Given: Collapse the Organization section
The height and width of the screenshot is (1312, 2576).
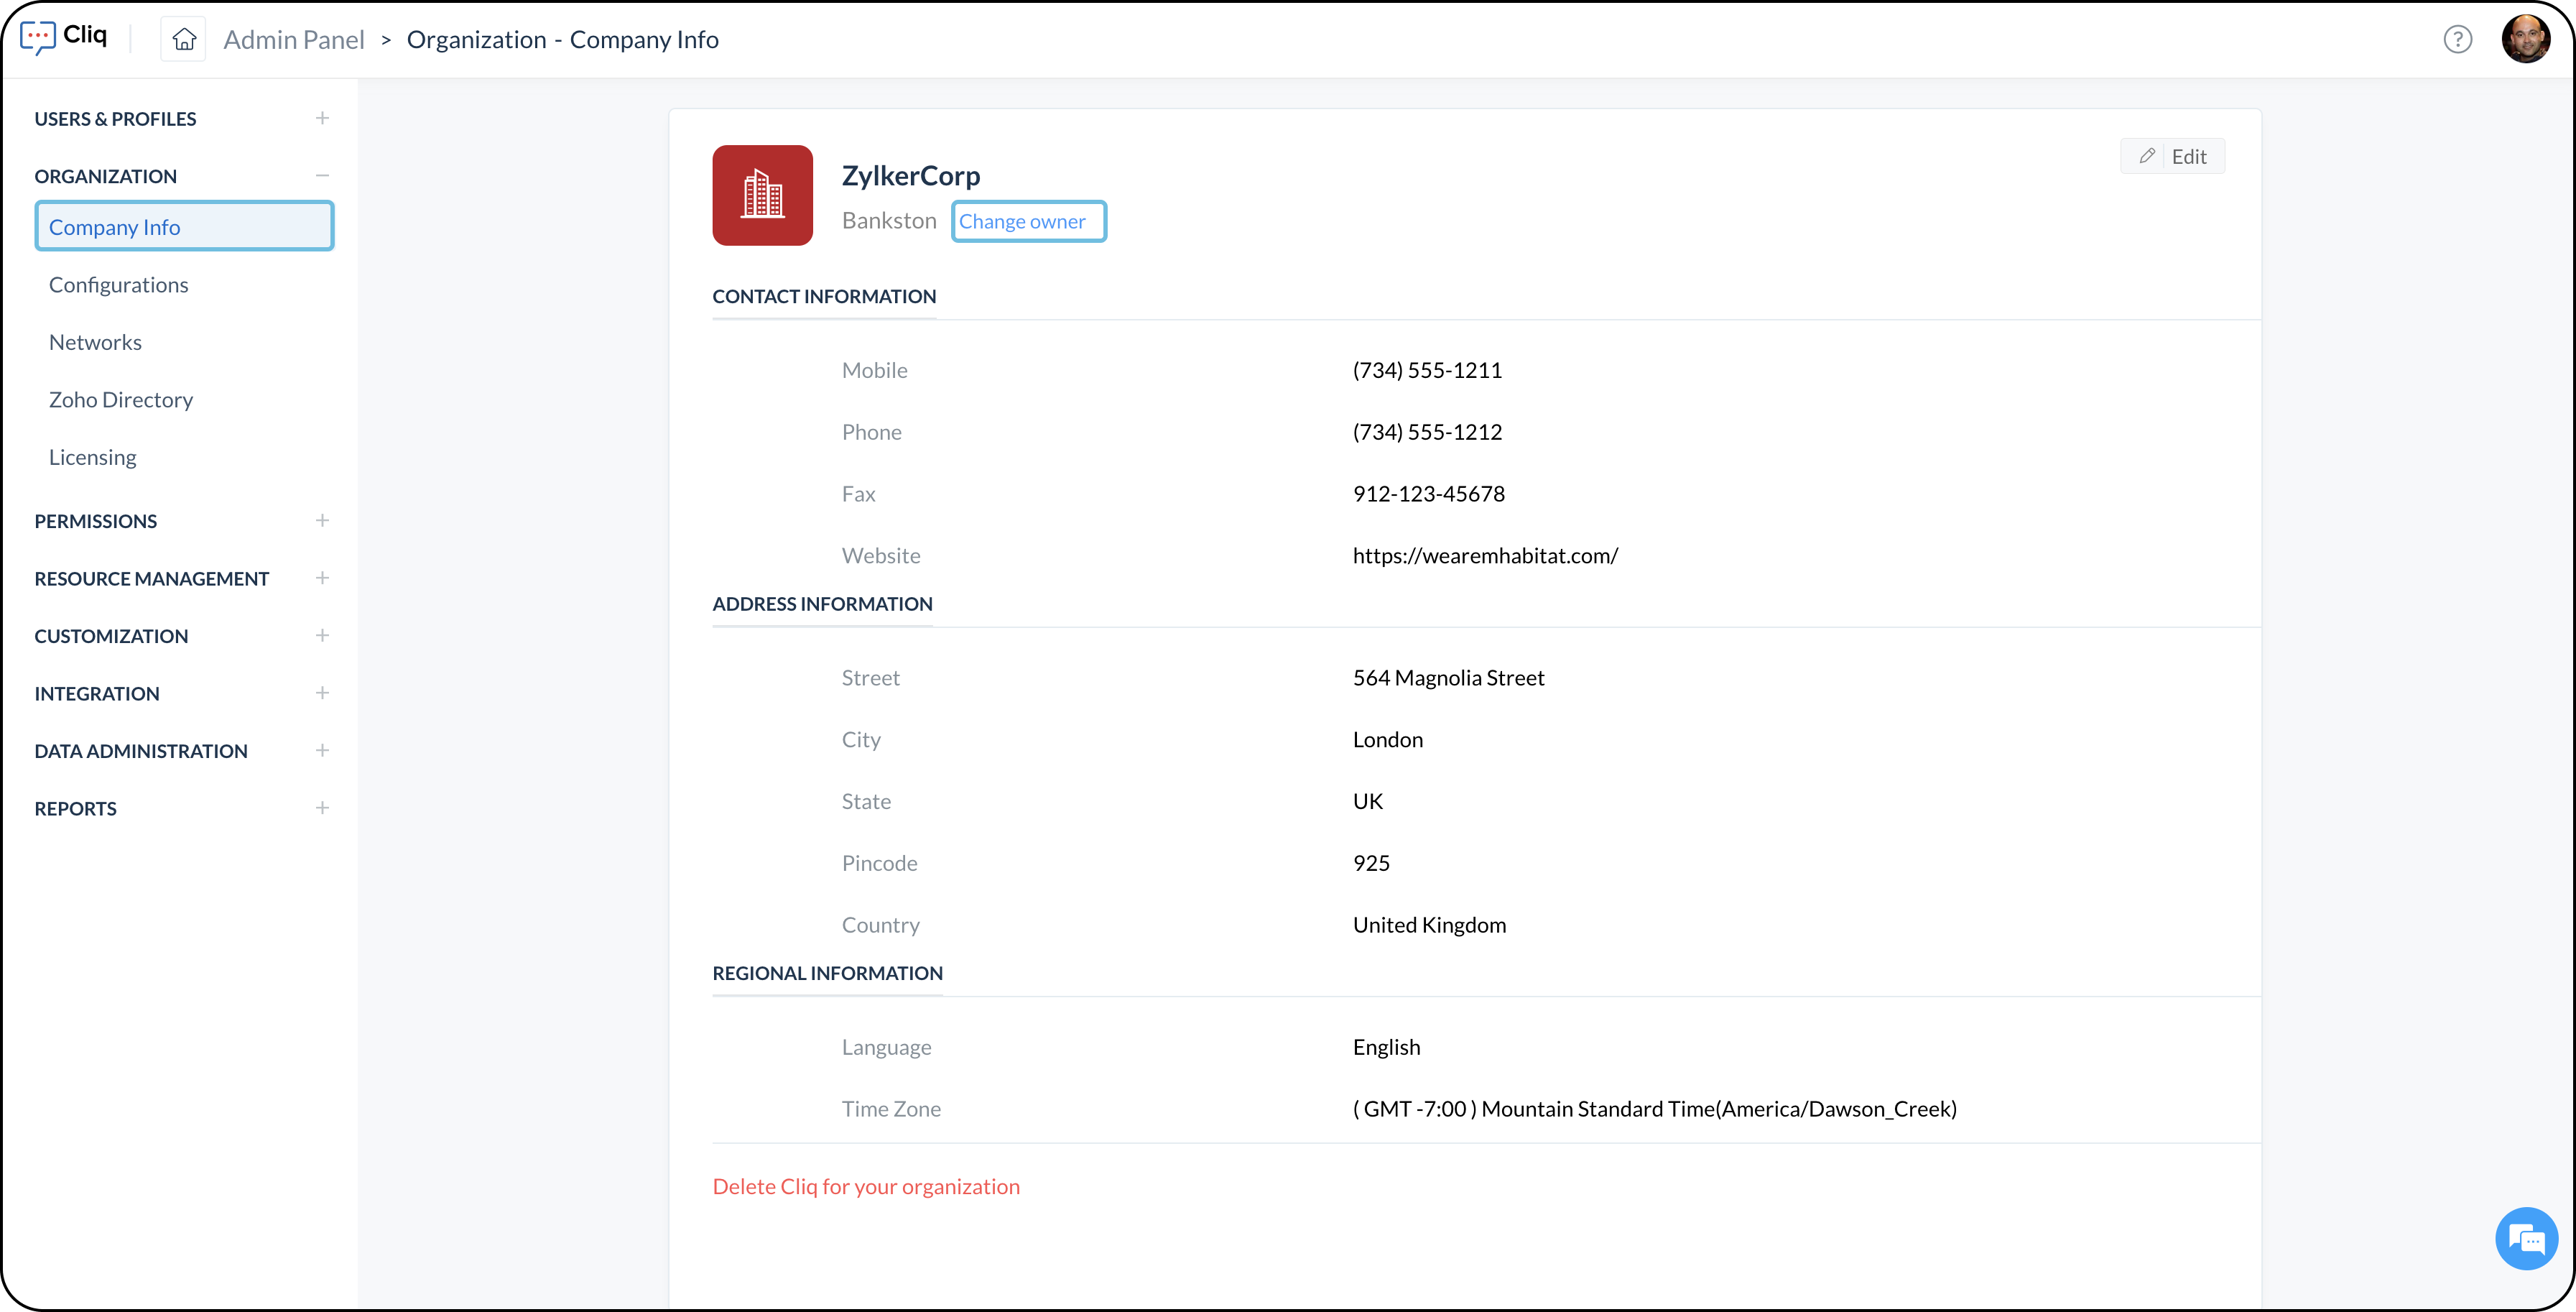Looking at the screenshot, I should tap(322, 176).
